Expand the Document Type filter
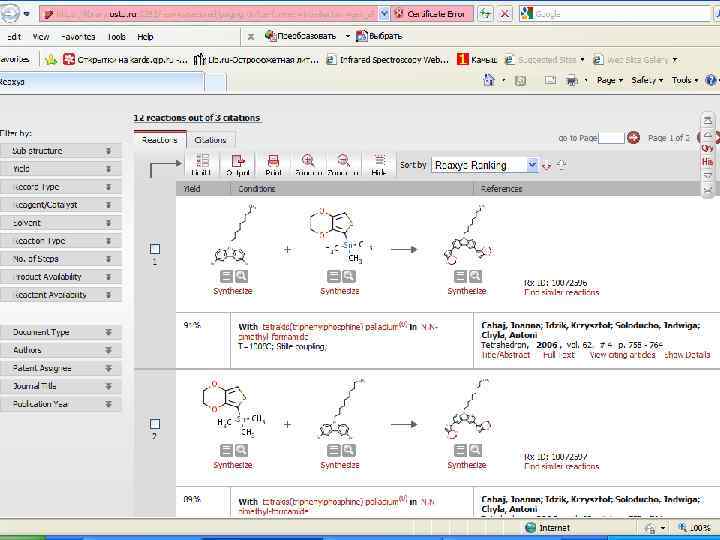Viewport: 720px width, 540px height. pyautogui.click(x=109, y=332)
